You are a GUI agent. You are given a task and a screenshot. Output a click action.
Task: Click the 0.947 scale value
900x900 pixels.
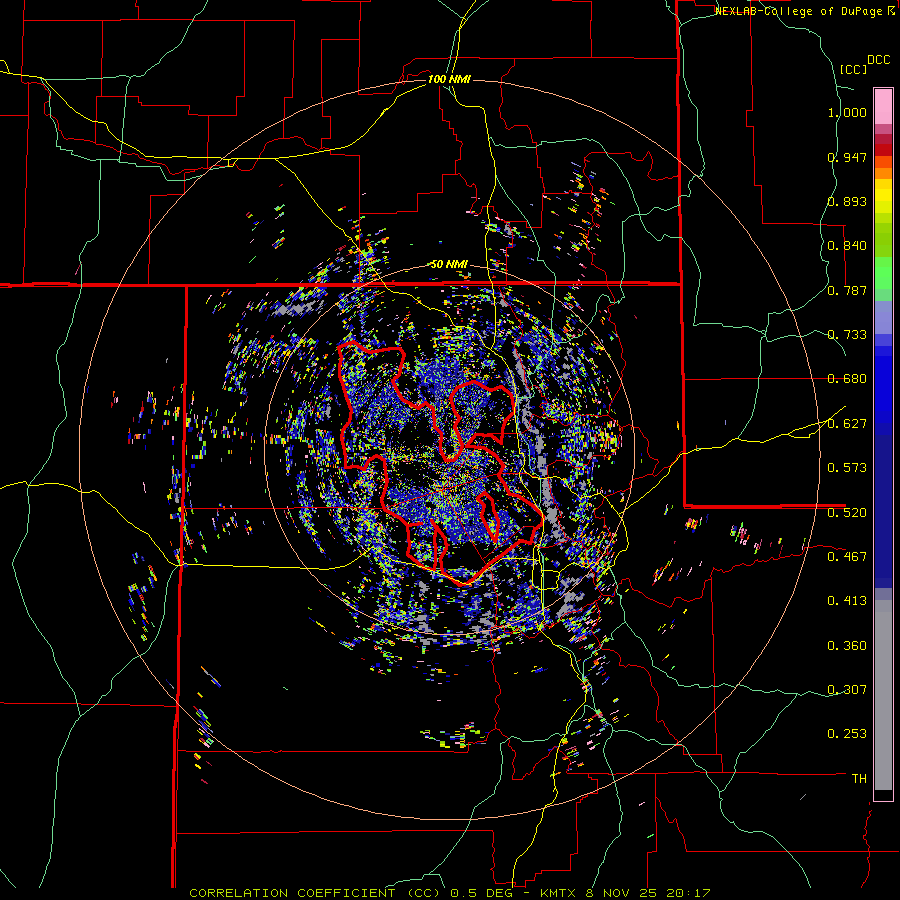pyautogui.click(x=847, y=157)
